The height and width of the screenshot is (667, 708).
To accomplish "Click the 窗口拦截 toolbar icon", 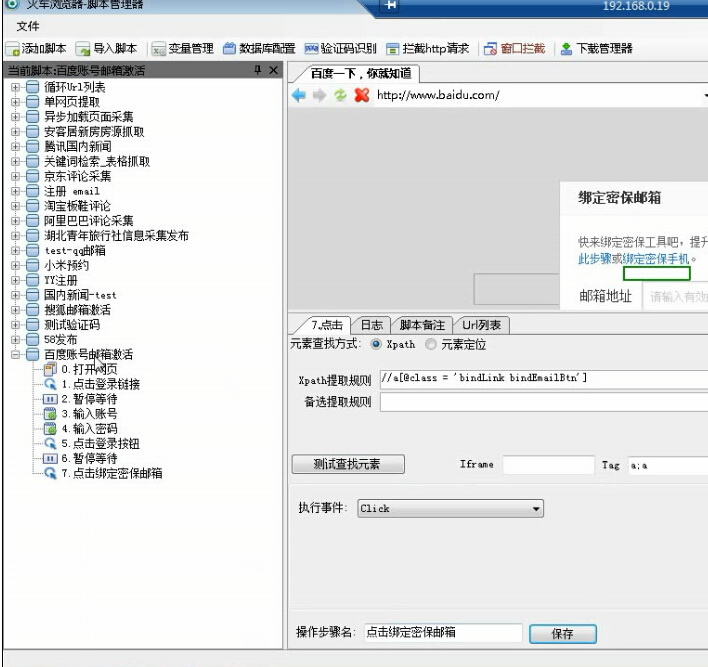I will pos(490,49).
